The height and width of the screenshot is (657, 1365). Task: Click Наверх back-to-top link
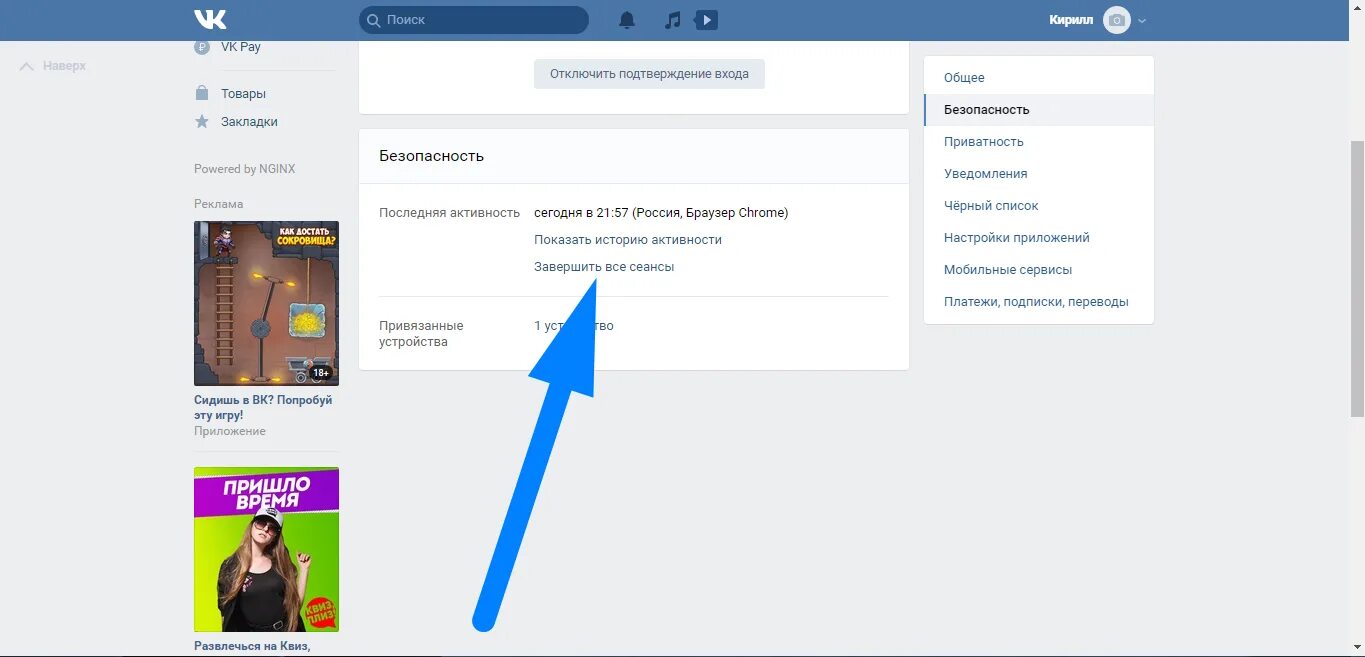pos(53,66)
